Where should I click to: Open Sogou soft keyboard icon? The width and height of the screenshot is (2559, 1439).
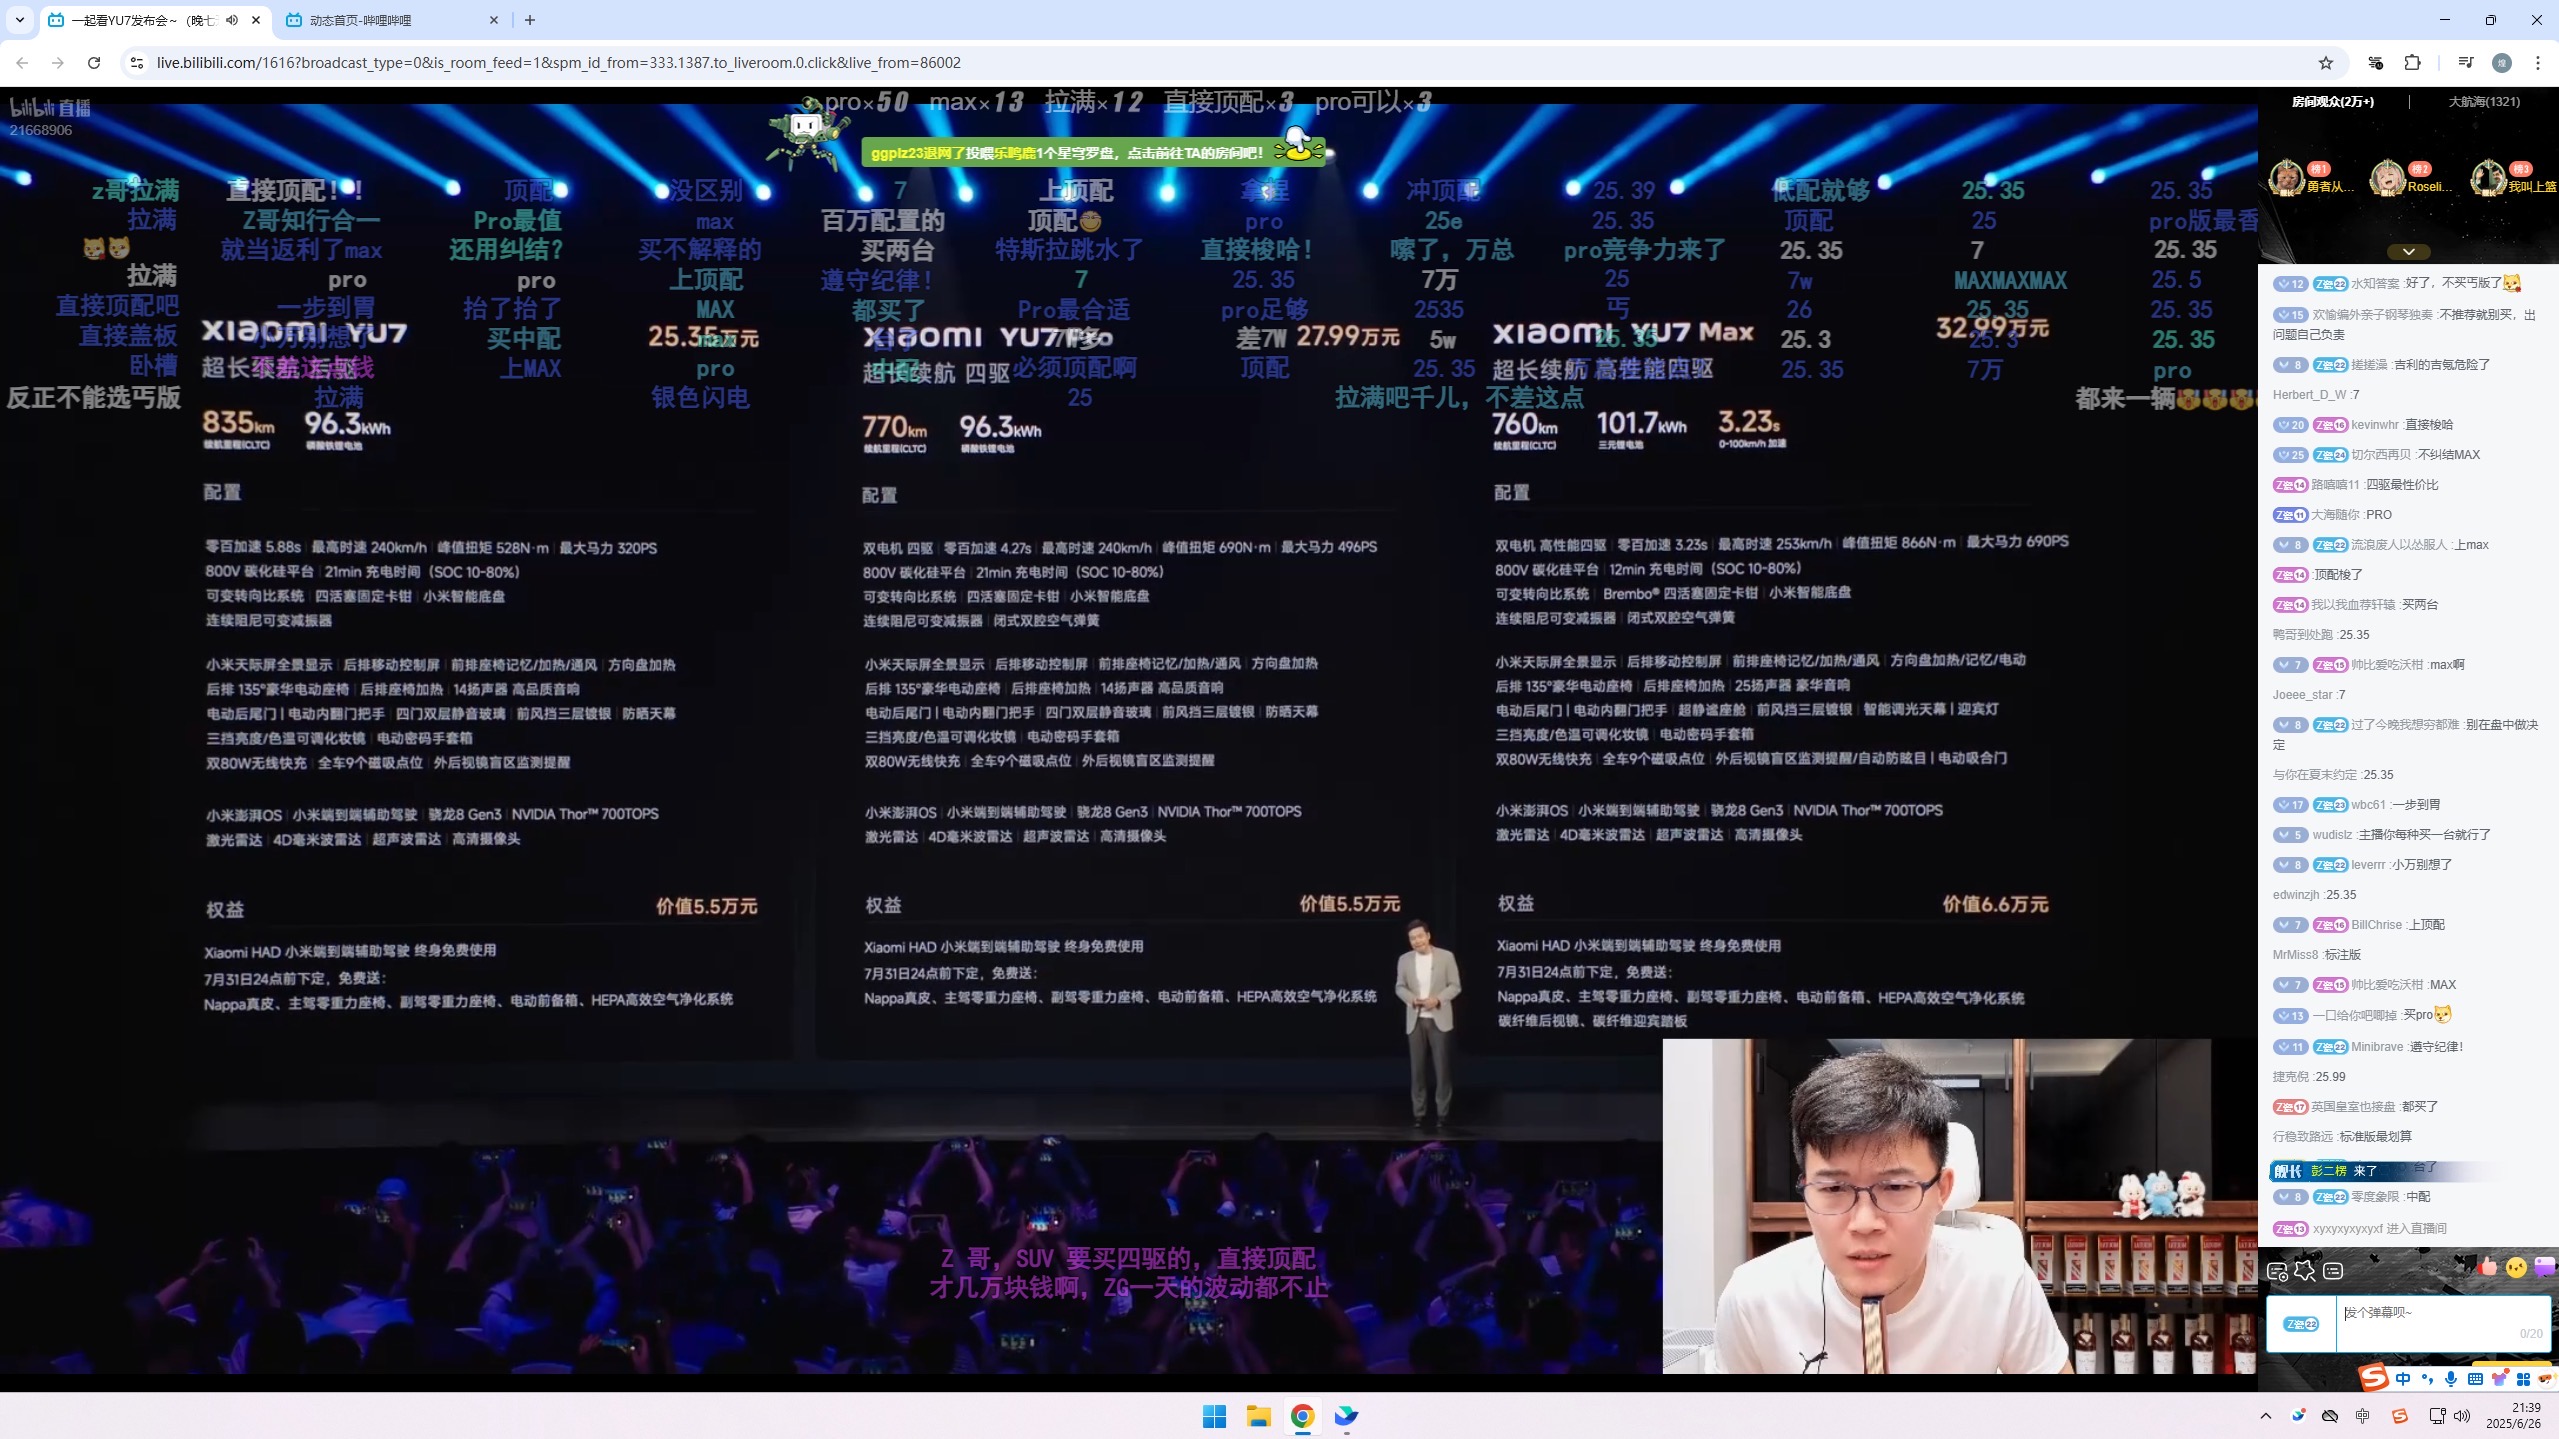[2475, 1379]
